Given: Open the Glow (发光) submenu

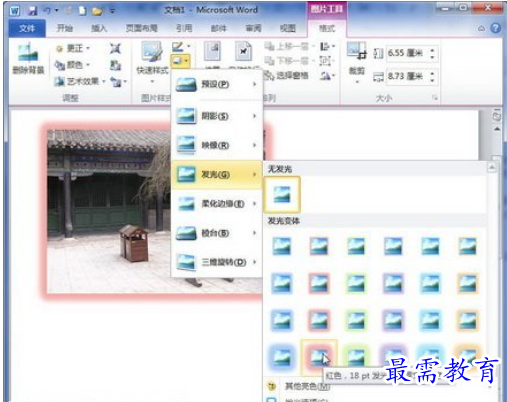Looking at the screenshot, I should (217, 174).
